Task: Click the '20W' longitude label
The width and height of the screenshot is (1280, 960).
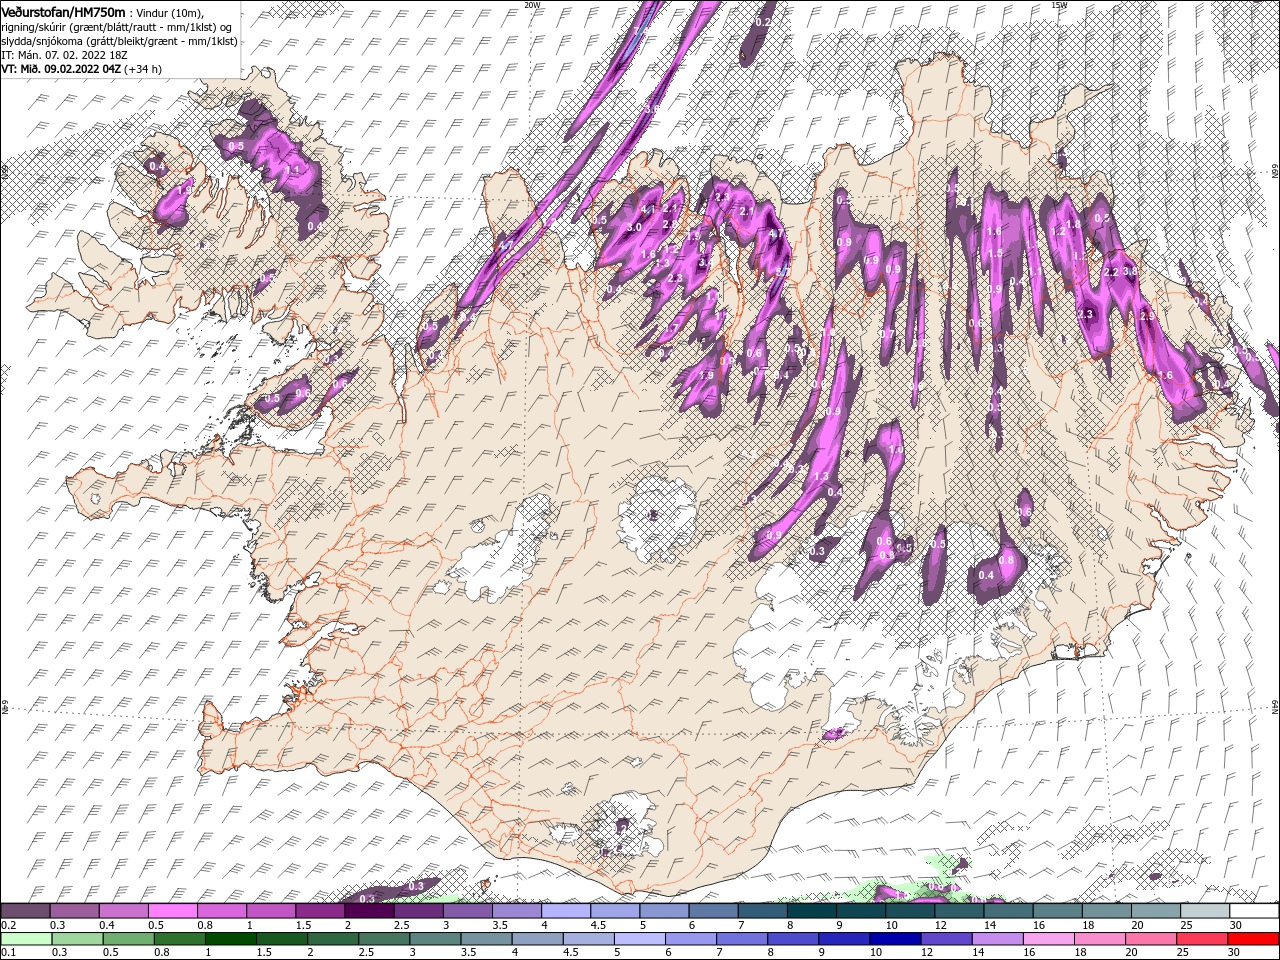Action: pos(532,5)
